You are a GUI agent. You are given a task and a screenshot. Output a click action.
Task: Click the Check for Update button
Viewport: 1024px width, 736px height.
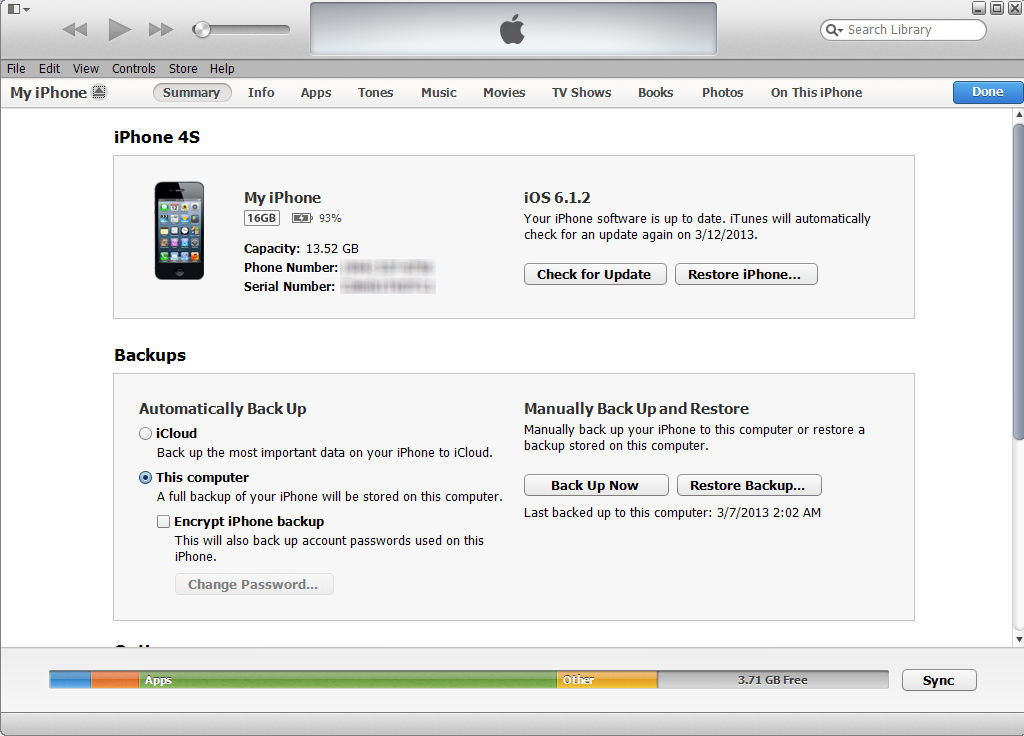(595, 274)
